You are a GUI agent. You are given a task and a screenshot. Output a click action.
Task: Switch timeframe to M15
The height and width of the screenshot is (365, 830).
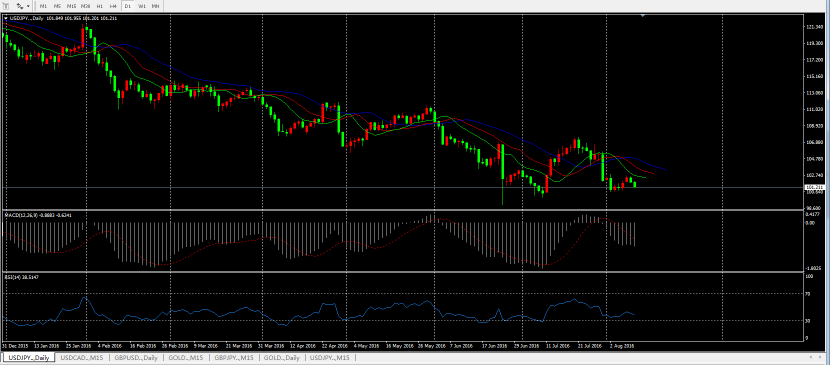tap(71, 6)
